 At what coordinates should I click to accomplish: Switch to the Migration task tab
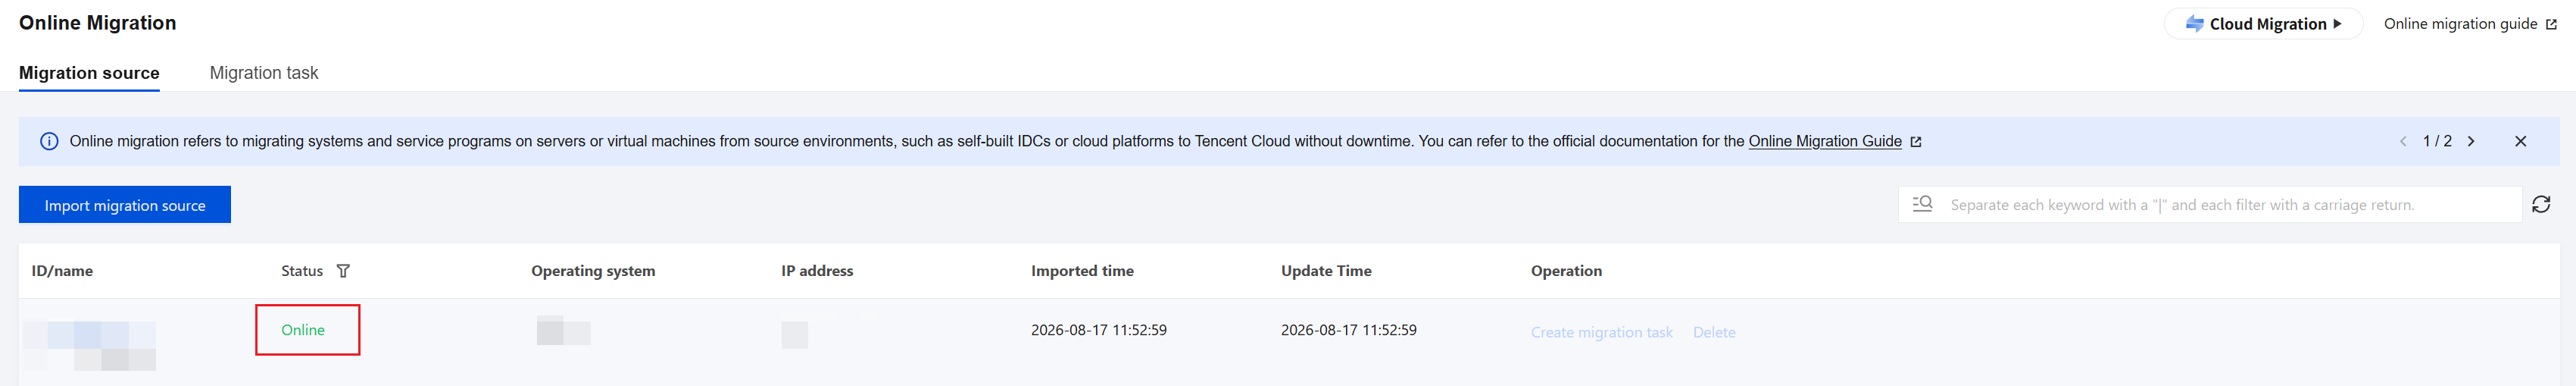(264, 73)
